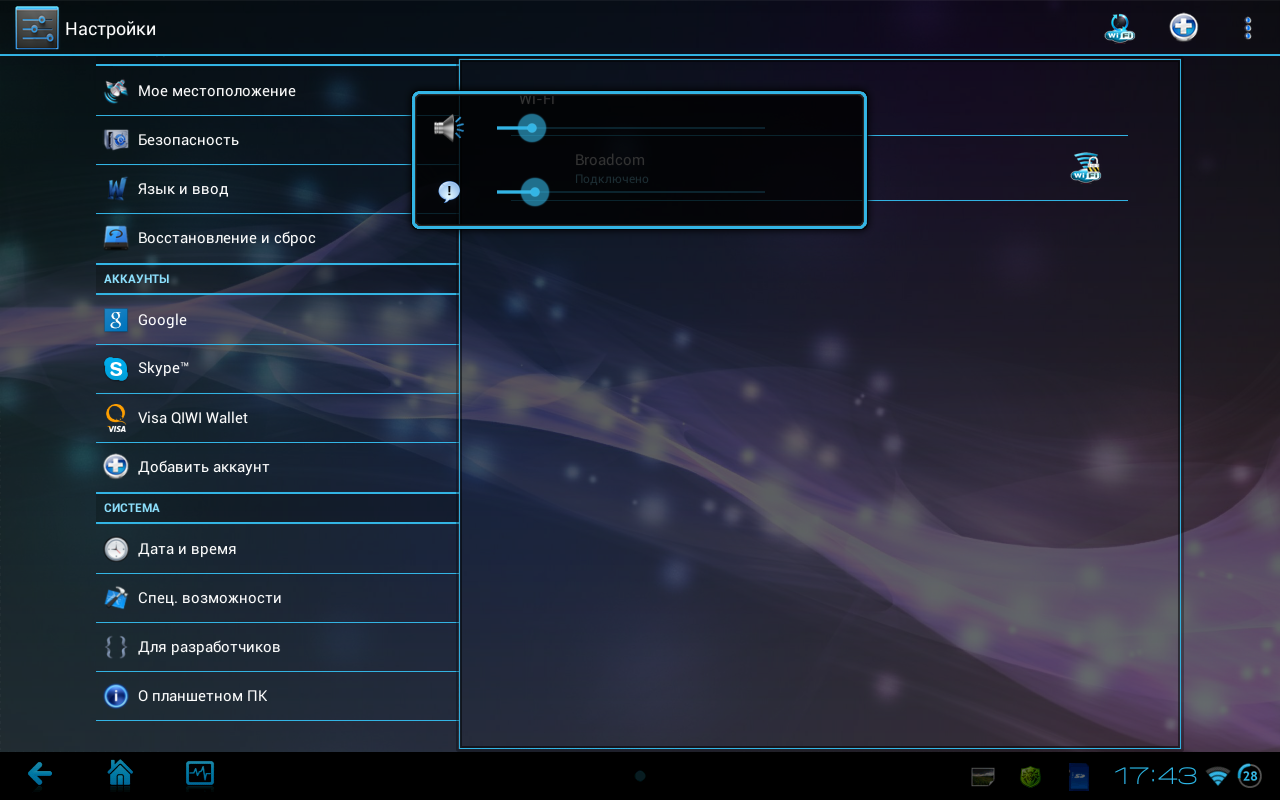Click the secured Wi-Fi signal icon
The image size is (1280, 800).
[1085, 167]
